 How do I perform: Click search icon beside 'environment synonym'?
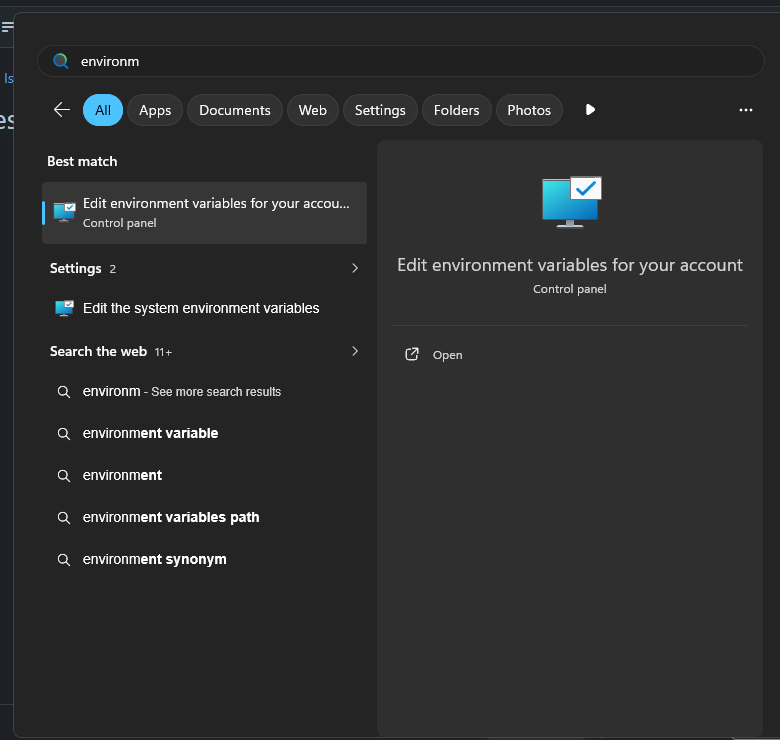point(64,559)
